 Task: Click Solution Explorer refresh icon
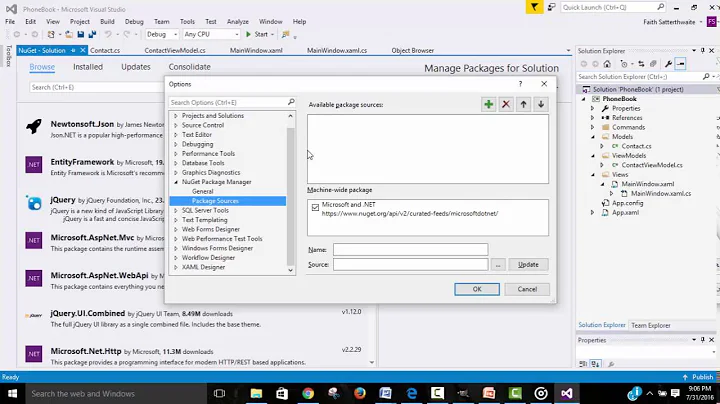point(641,64)
